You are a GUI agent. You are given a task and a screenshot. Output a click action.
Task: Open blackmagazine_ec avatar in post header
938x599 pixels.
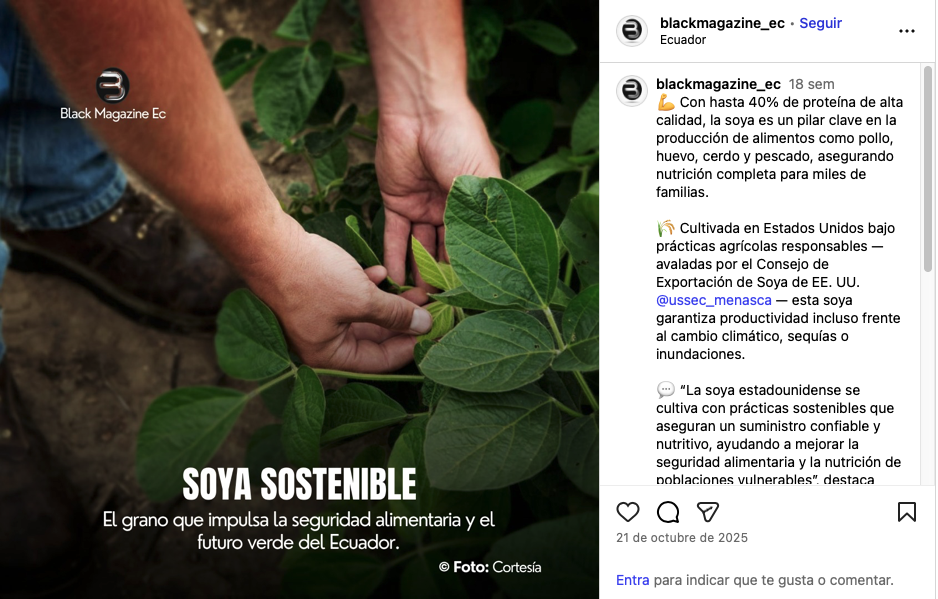click(x=632, y=31)
